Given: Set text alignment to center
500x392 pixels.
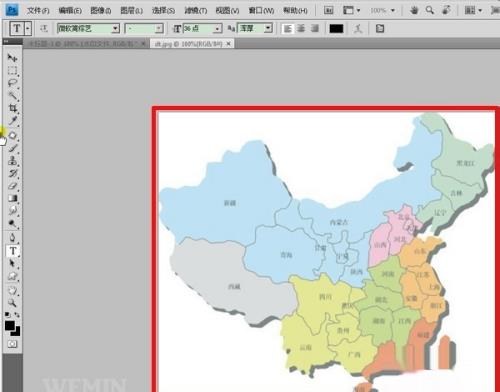Looking at the screenshot, I should coord(301,29).
